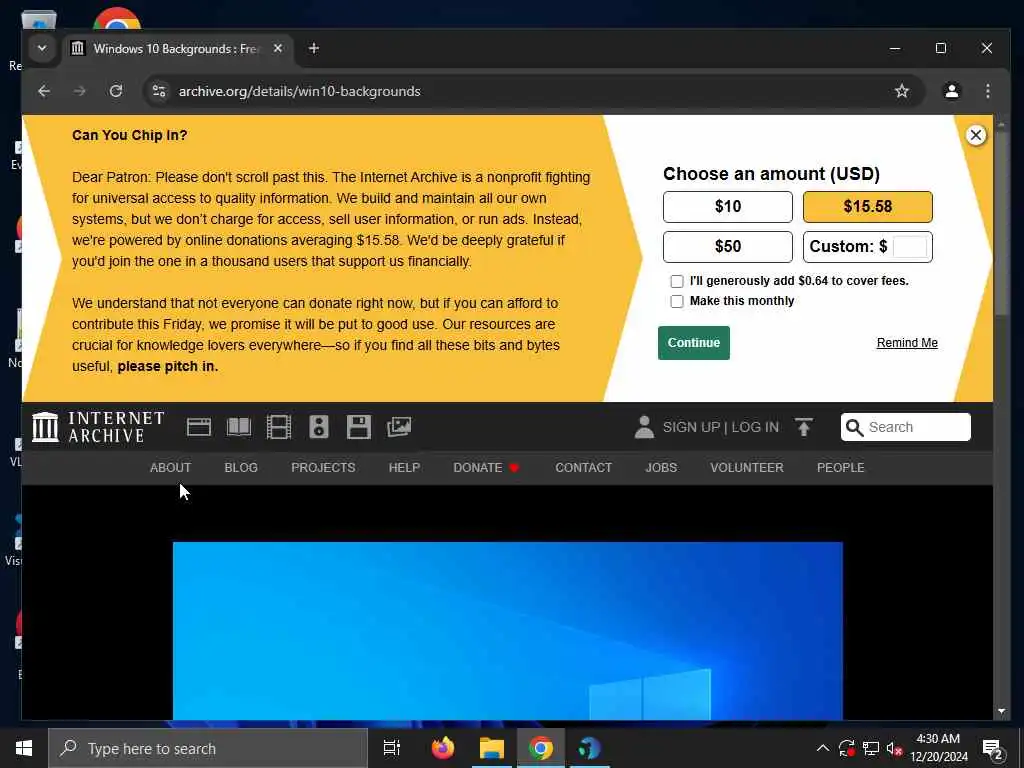Open the taskbar clock showing 4:30 AM
The width and height of the screenshot is (1024, 768).
click(938, 748)
